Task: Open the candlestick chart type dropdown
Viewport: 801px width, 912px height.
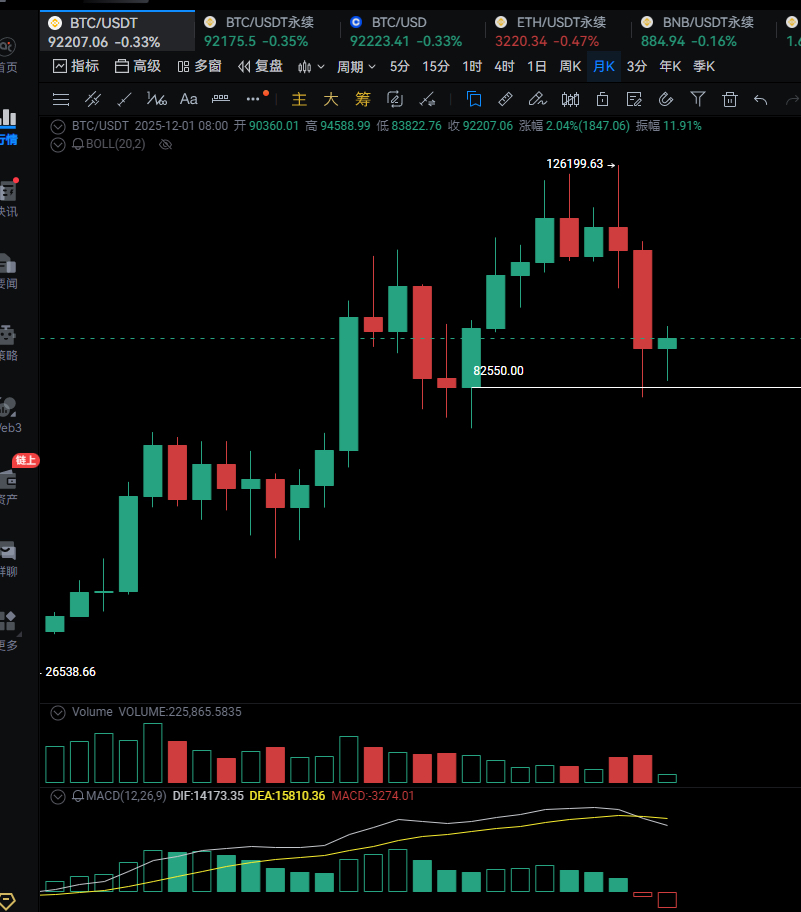Action: [x=311, y=66]
